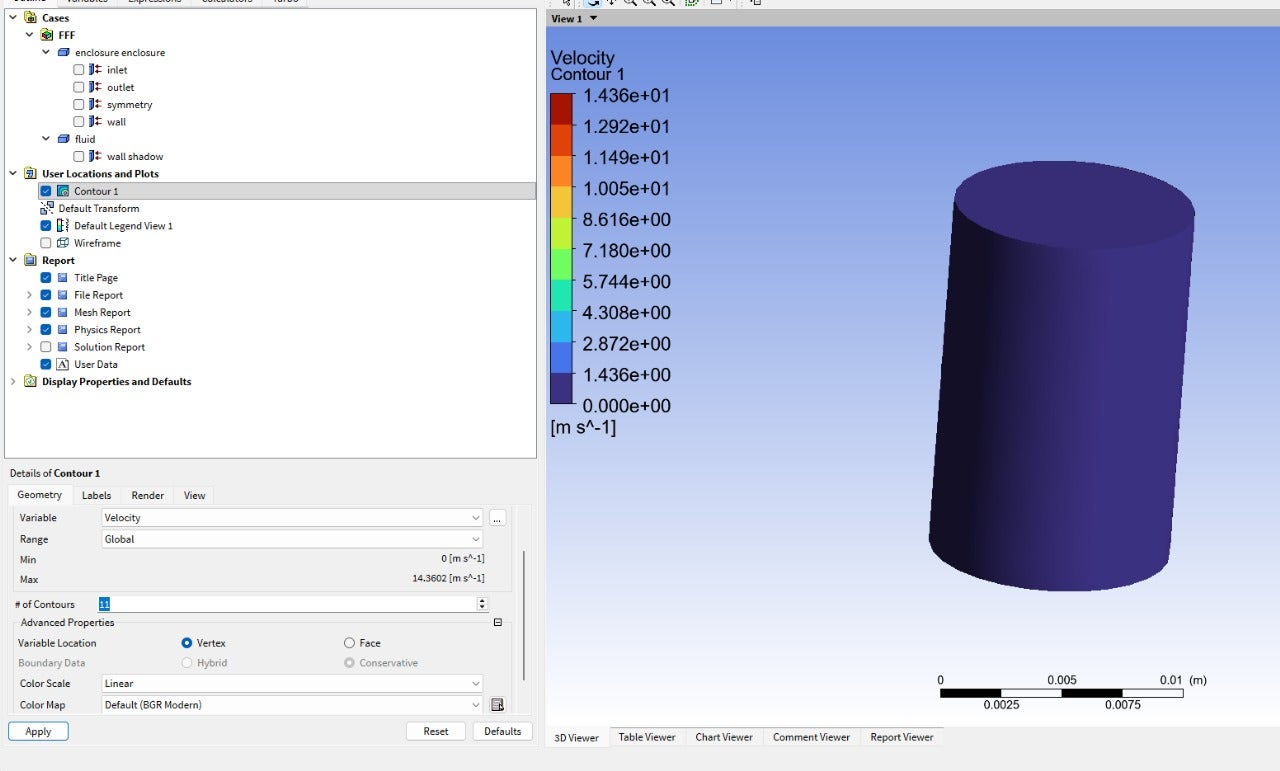Open the color map editor icon
The height and width of the screenshot is (771, 1280).
point(497,705)
